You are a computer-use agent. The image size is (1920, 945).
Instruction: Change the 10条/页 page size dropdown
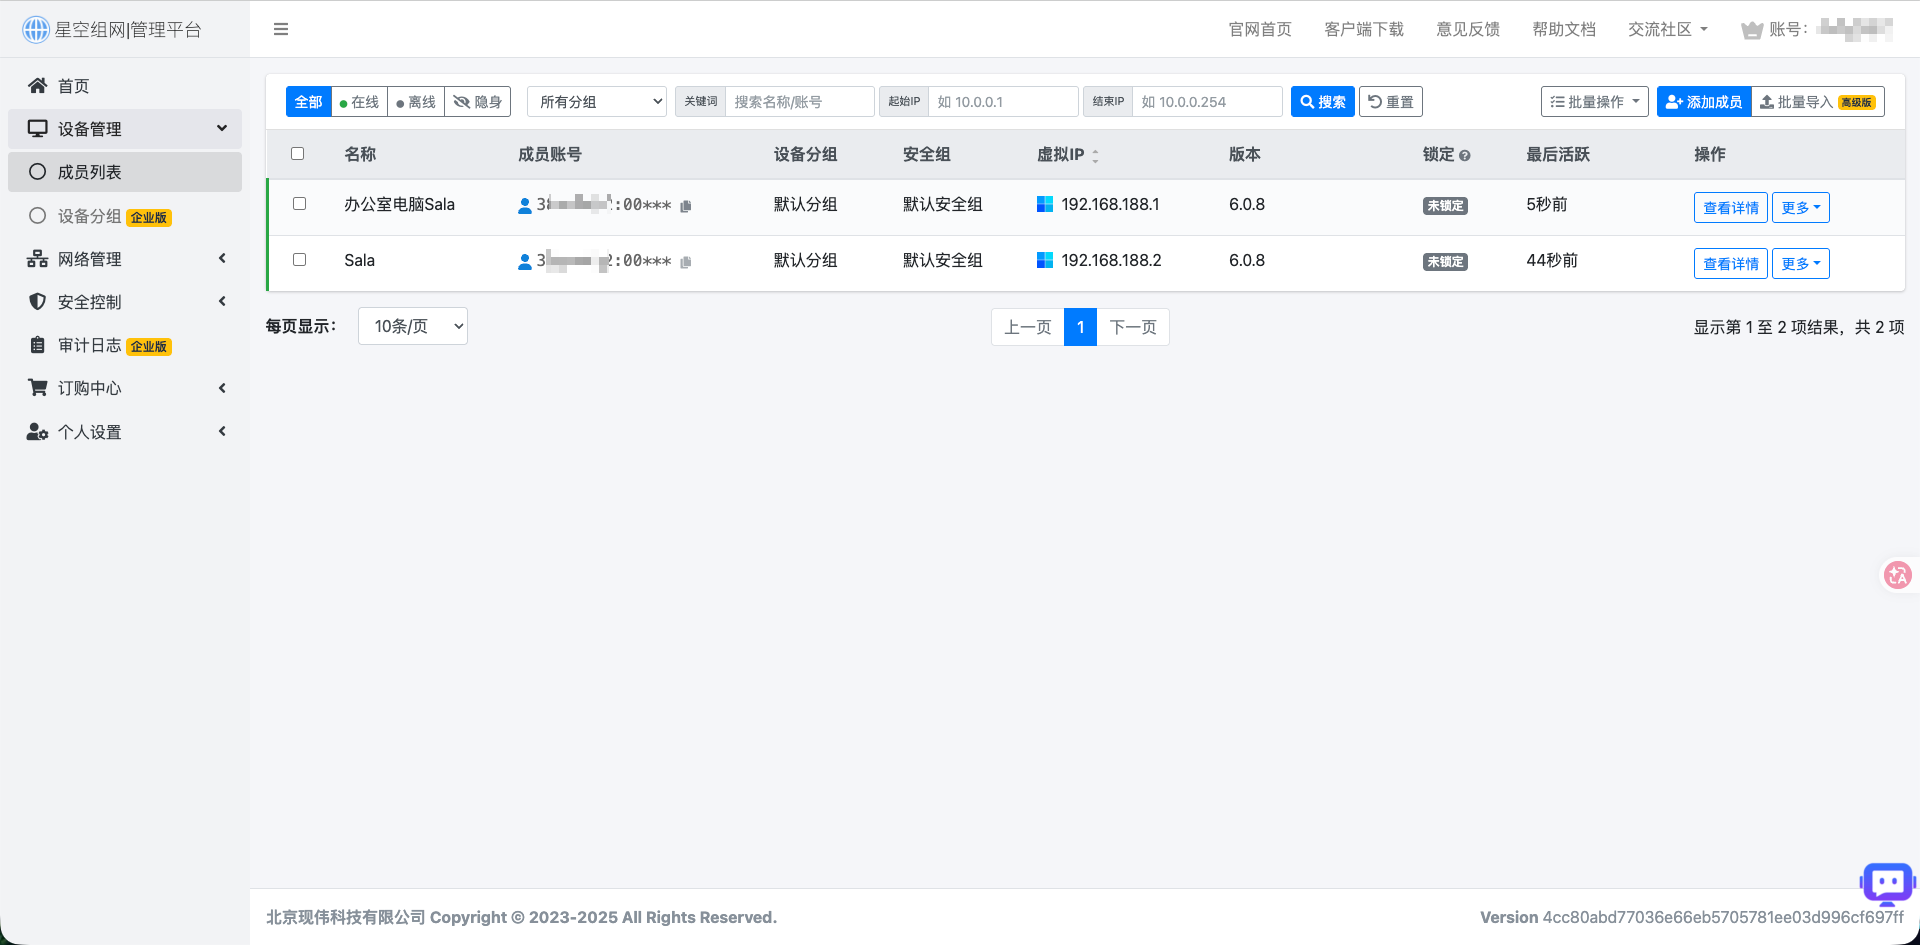pyautogui.click(x=413, y=326)
